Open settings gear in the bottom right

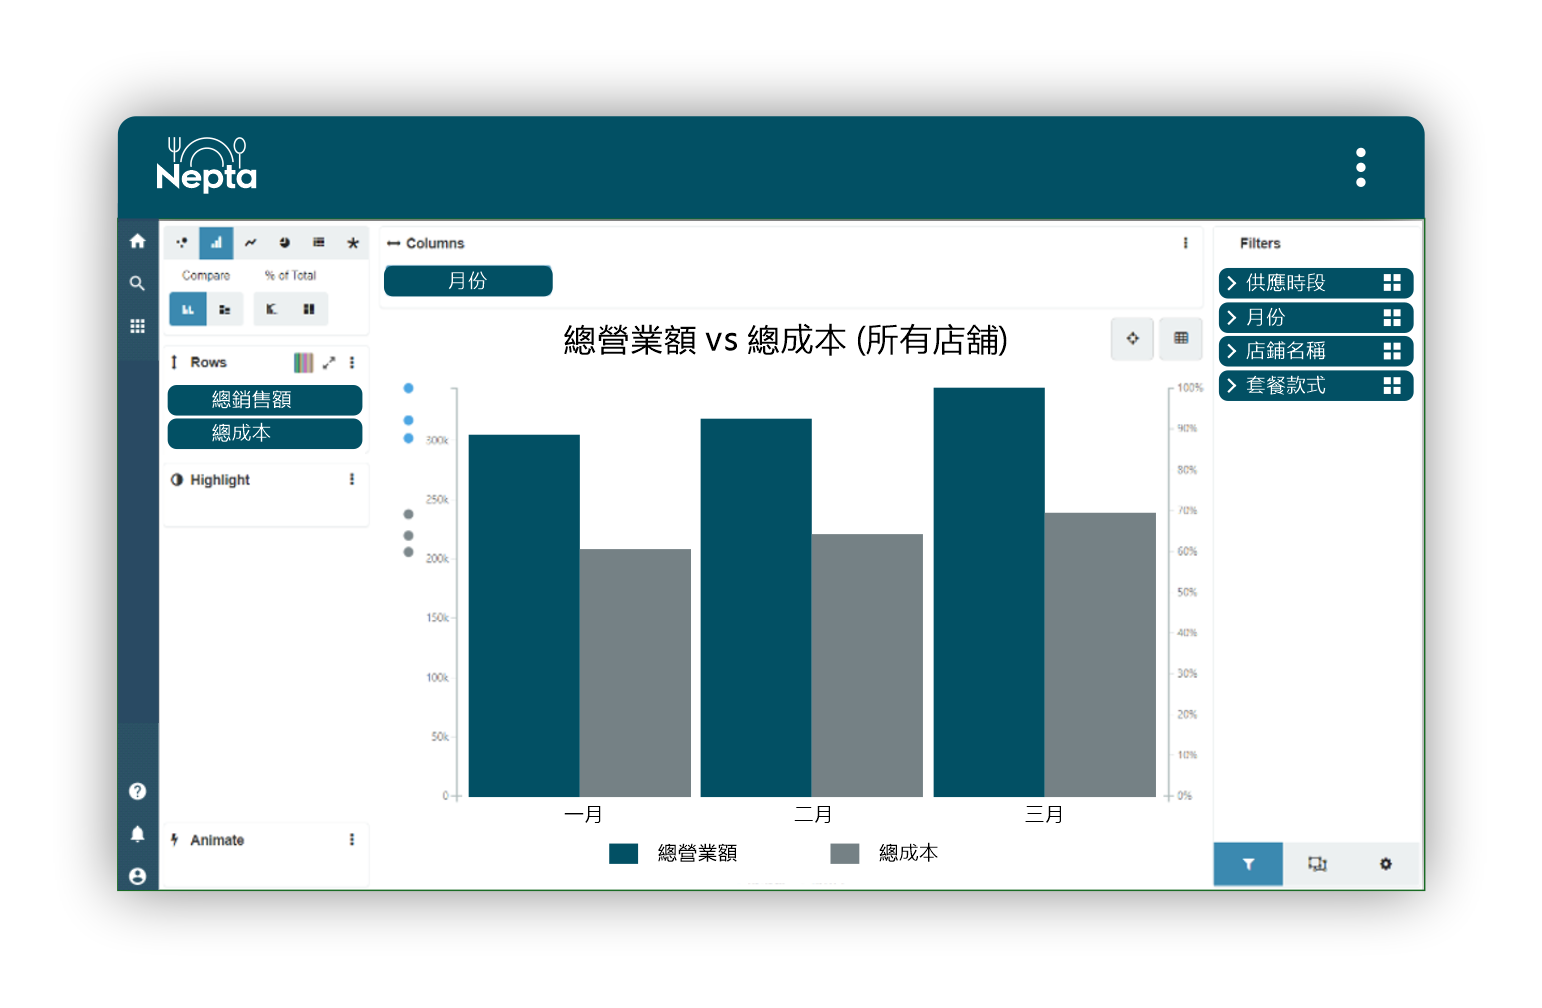1385,864
